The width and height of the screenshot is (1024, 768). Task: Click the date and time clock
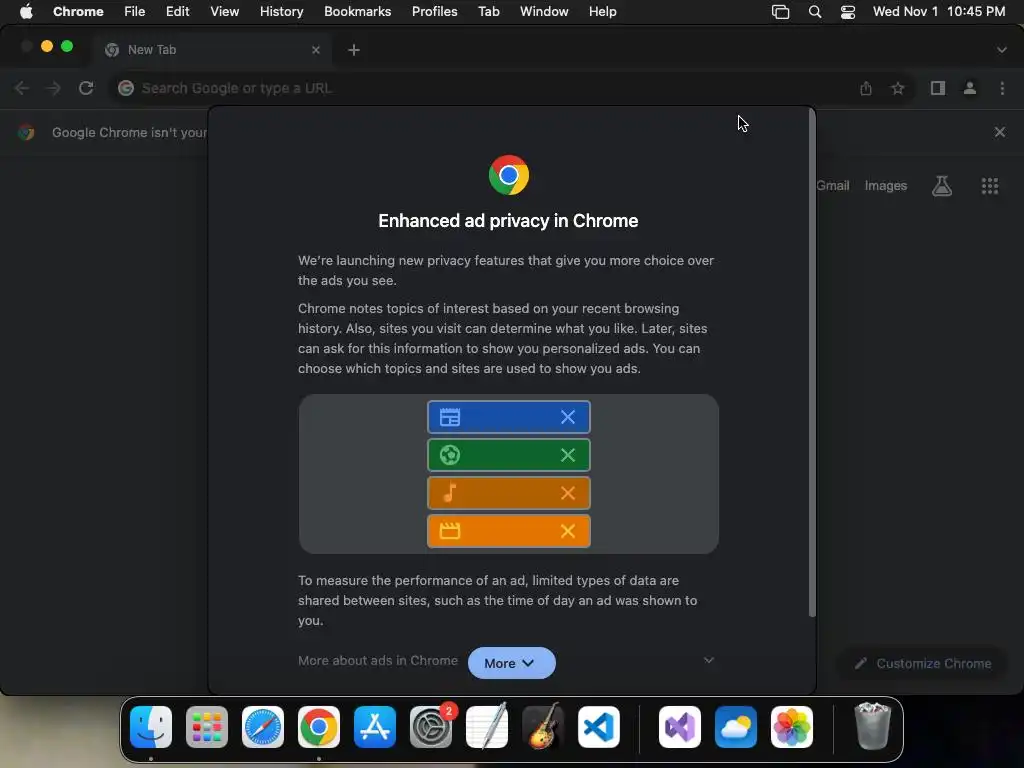(x=939, y=12)
